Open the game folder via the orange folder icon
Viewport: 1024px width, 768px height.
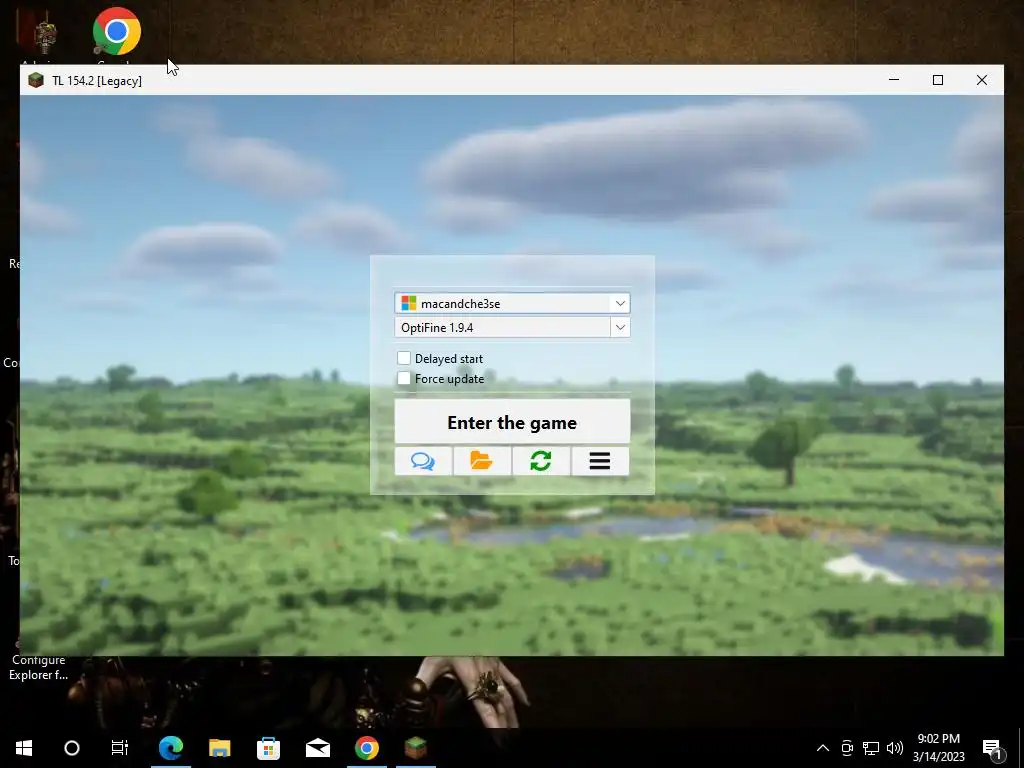pos(482,461)
